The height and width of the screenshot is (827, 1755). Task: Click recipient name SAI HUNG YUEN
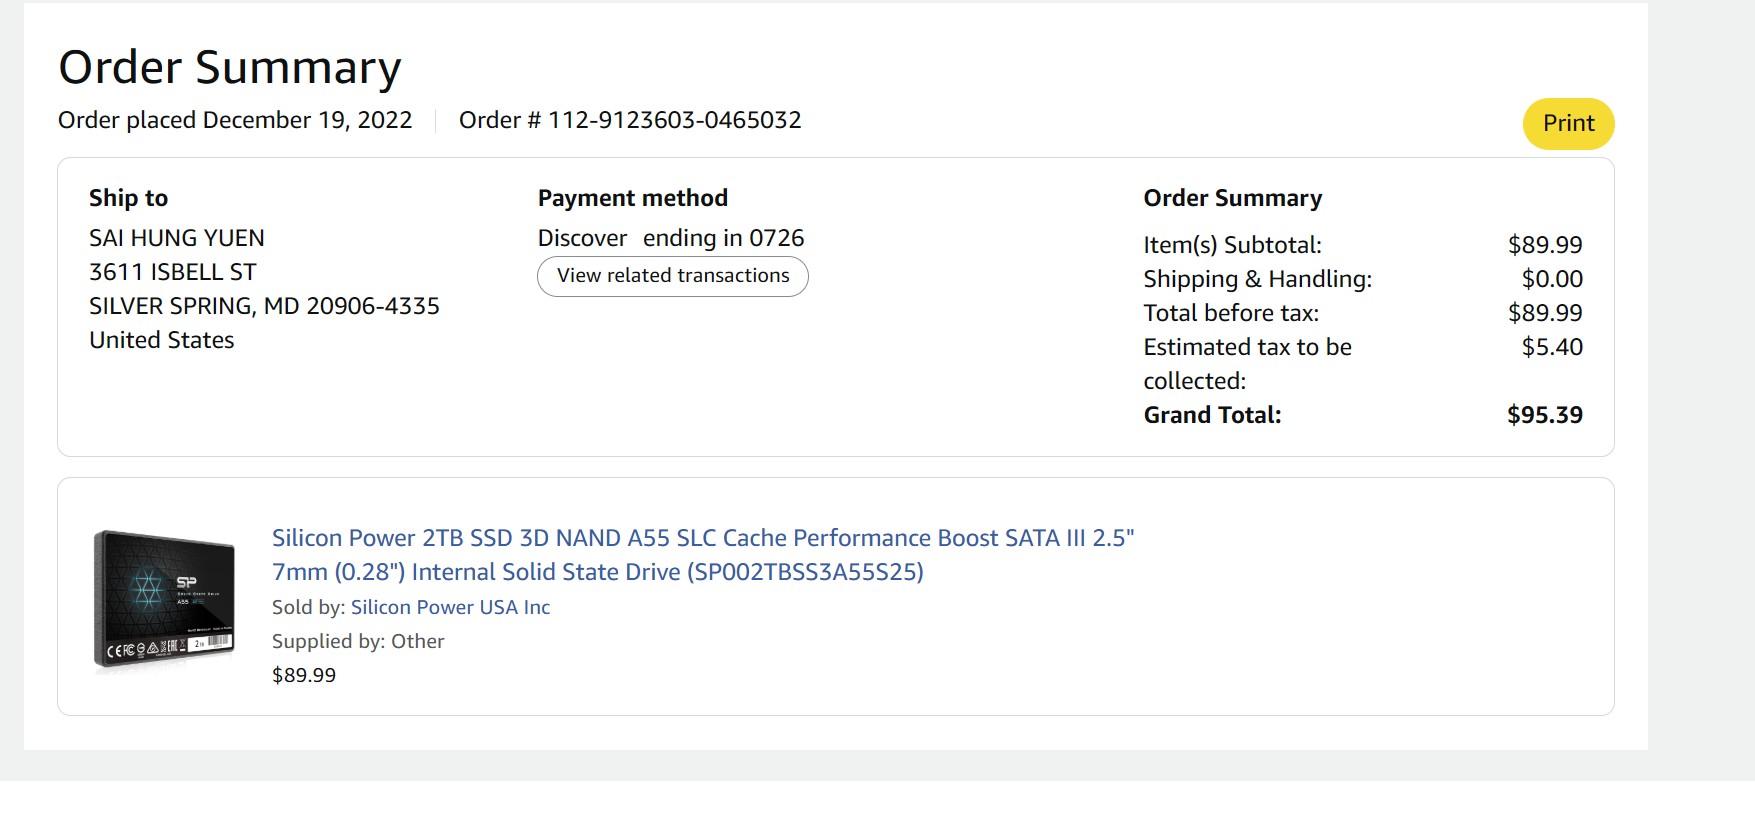tap(177, 238)
